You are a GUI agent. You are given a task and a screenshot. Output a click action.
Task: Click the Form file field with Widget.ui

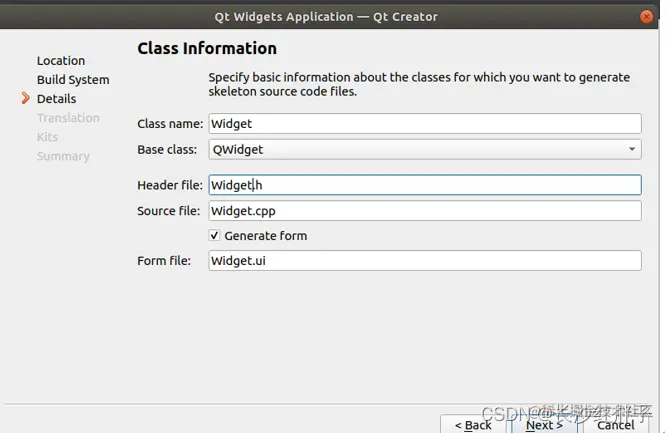point(425,260)
